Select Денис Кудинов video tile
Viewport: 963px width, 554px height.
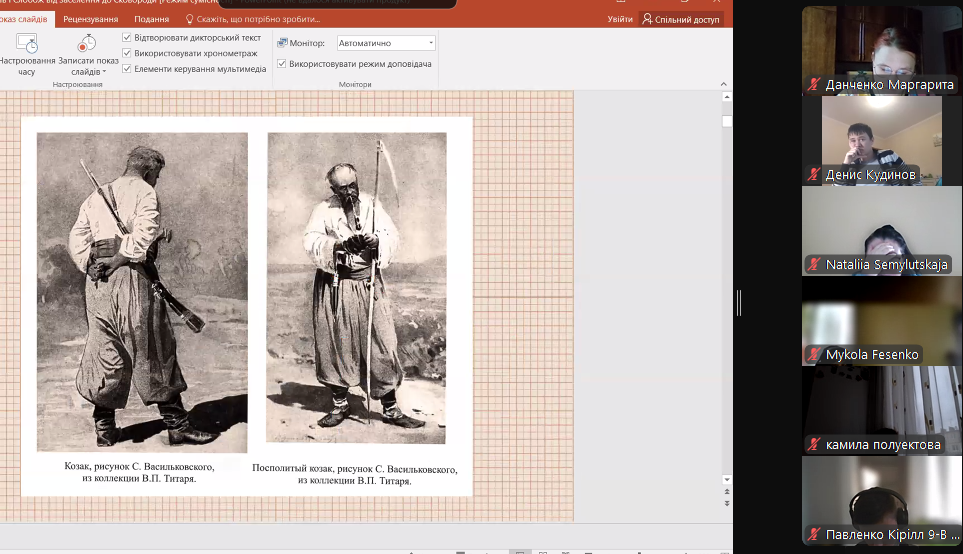[x=881, y=141]
